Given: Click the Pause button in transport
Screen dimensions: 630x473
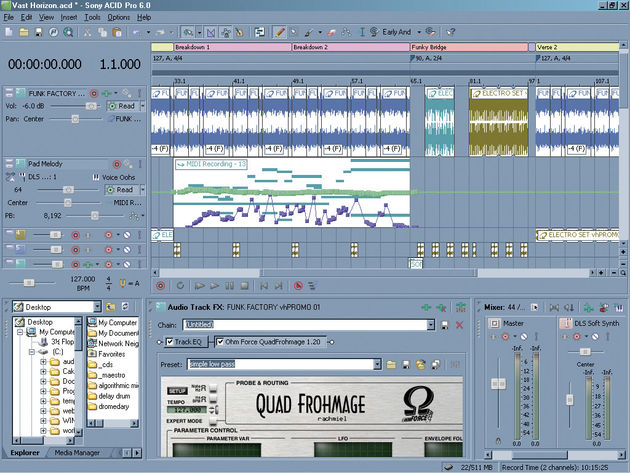Looking at the screenshot, I should click(229, 286).
